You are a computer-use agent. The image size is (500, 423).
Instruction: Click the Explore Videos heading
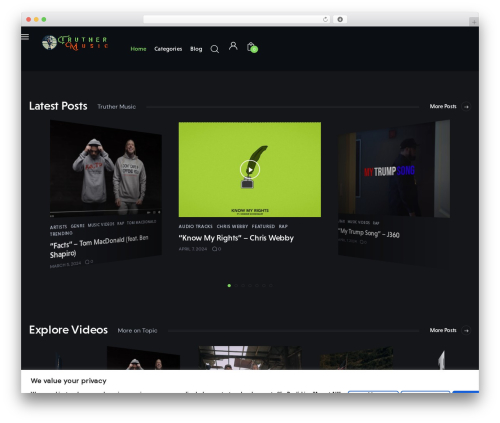pyautogui.click(x=68, y=330)
